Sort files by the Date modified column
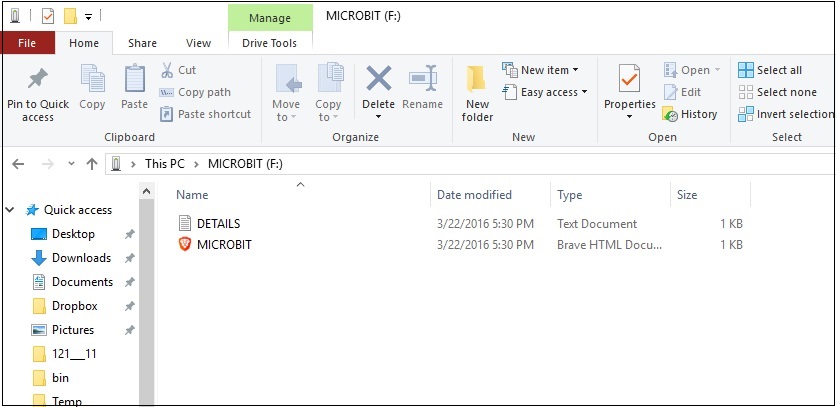 click(x=474, y=195)
